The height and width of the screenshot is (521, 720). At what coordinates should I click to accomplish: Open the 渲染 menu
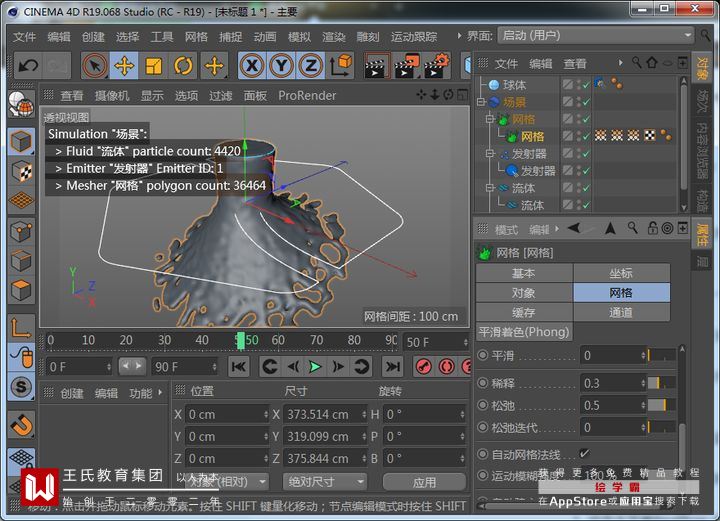tap(334, 37)
